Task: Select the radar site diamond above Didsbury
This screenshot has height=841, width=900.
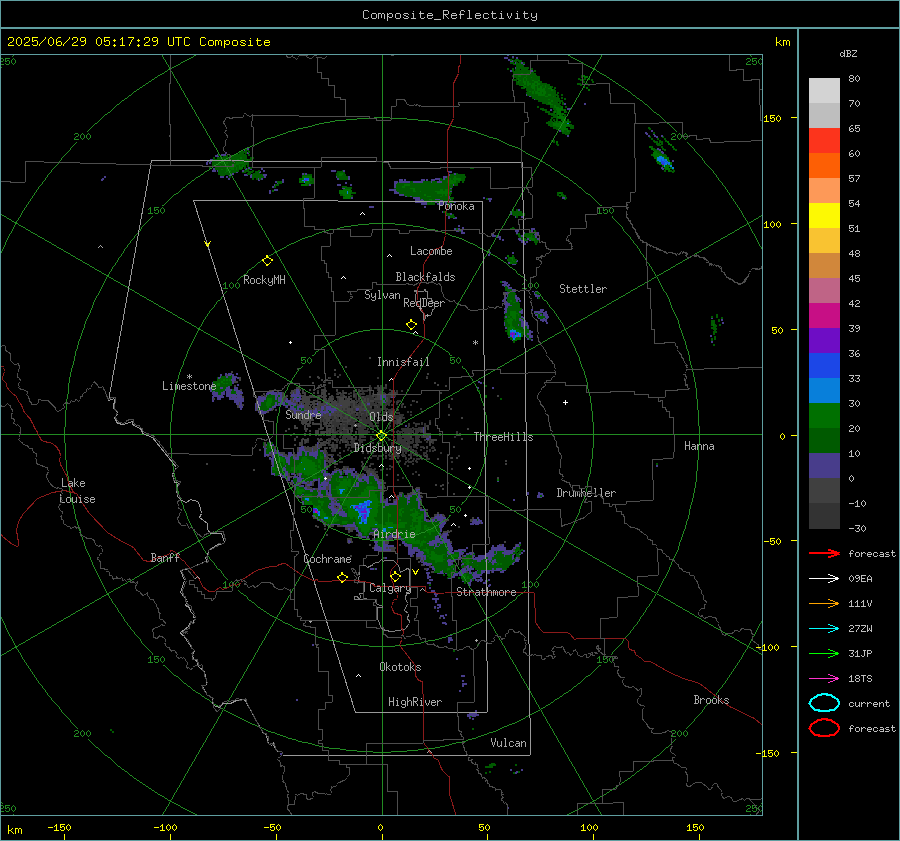Action: (381, 436)
